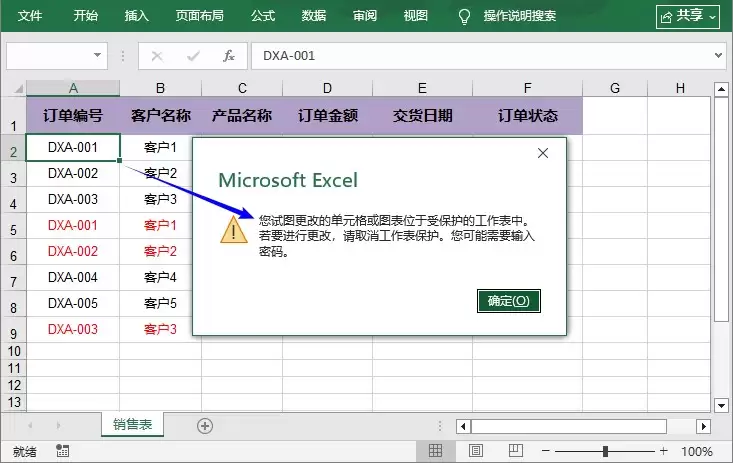
Task: Click the 确定(O) button
Action: tap(509, 301)
